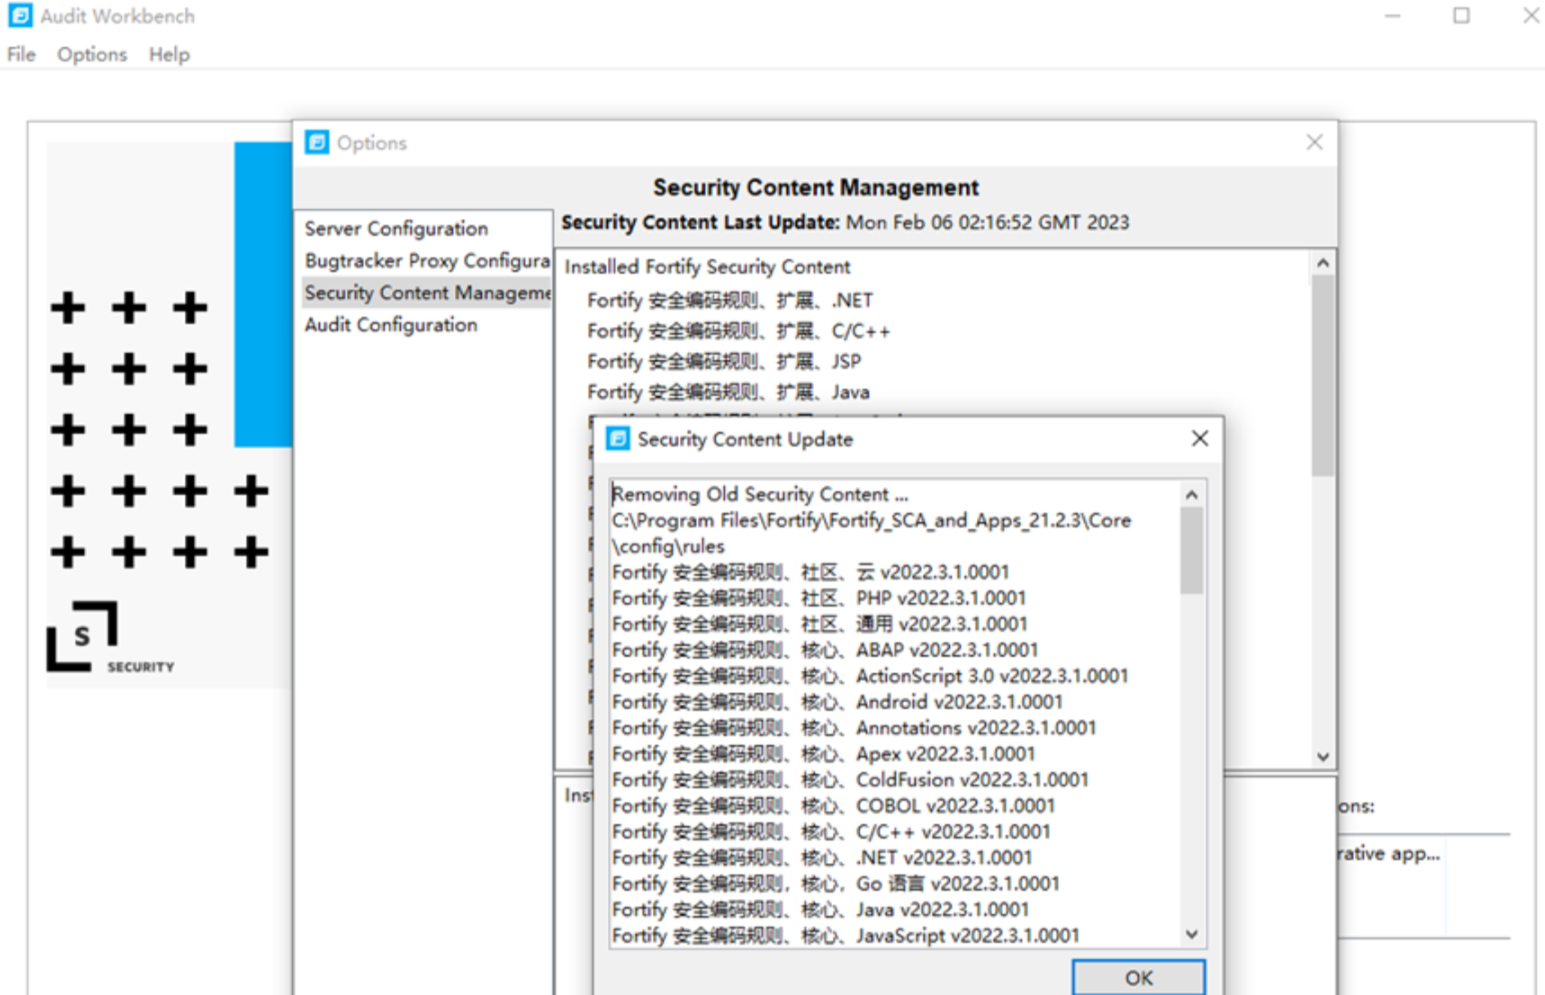1545x995 pixels.
Task: Close the Options dialog
Action: tap(1314, 142)
